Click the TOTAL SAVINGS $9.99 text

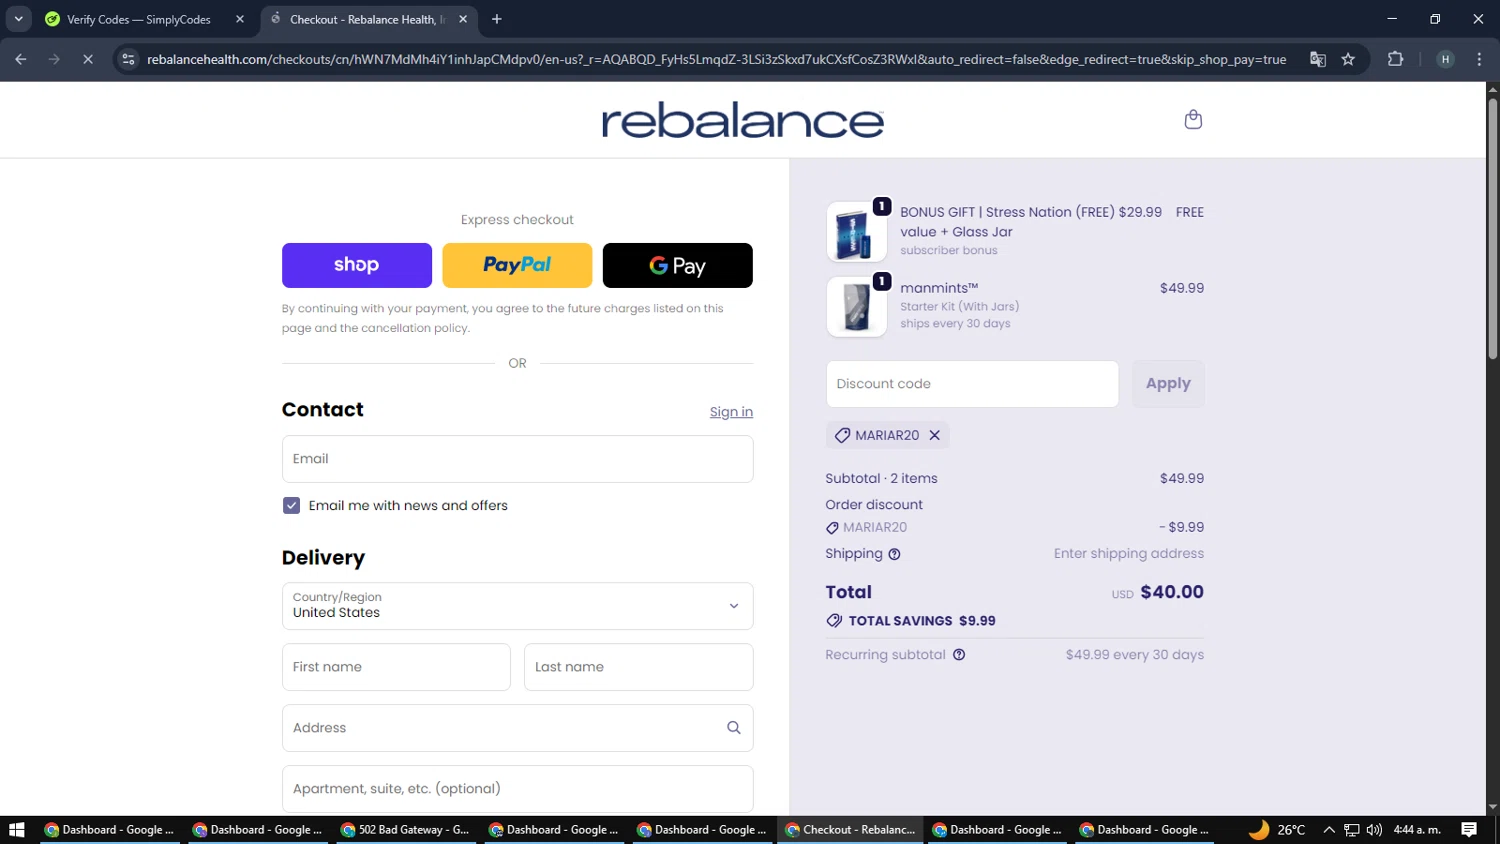pyautogui.click(x=922, y=621)
